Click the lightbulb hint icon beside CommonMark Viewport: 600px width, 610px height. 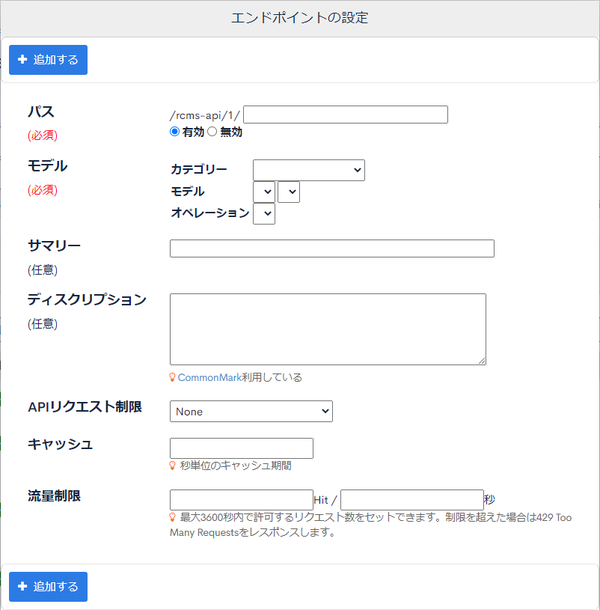[x=172, y=377]
